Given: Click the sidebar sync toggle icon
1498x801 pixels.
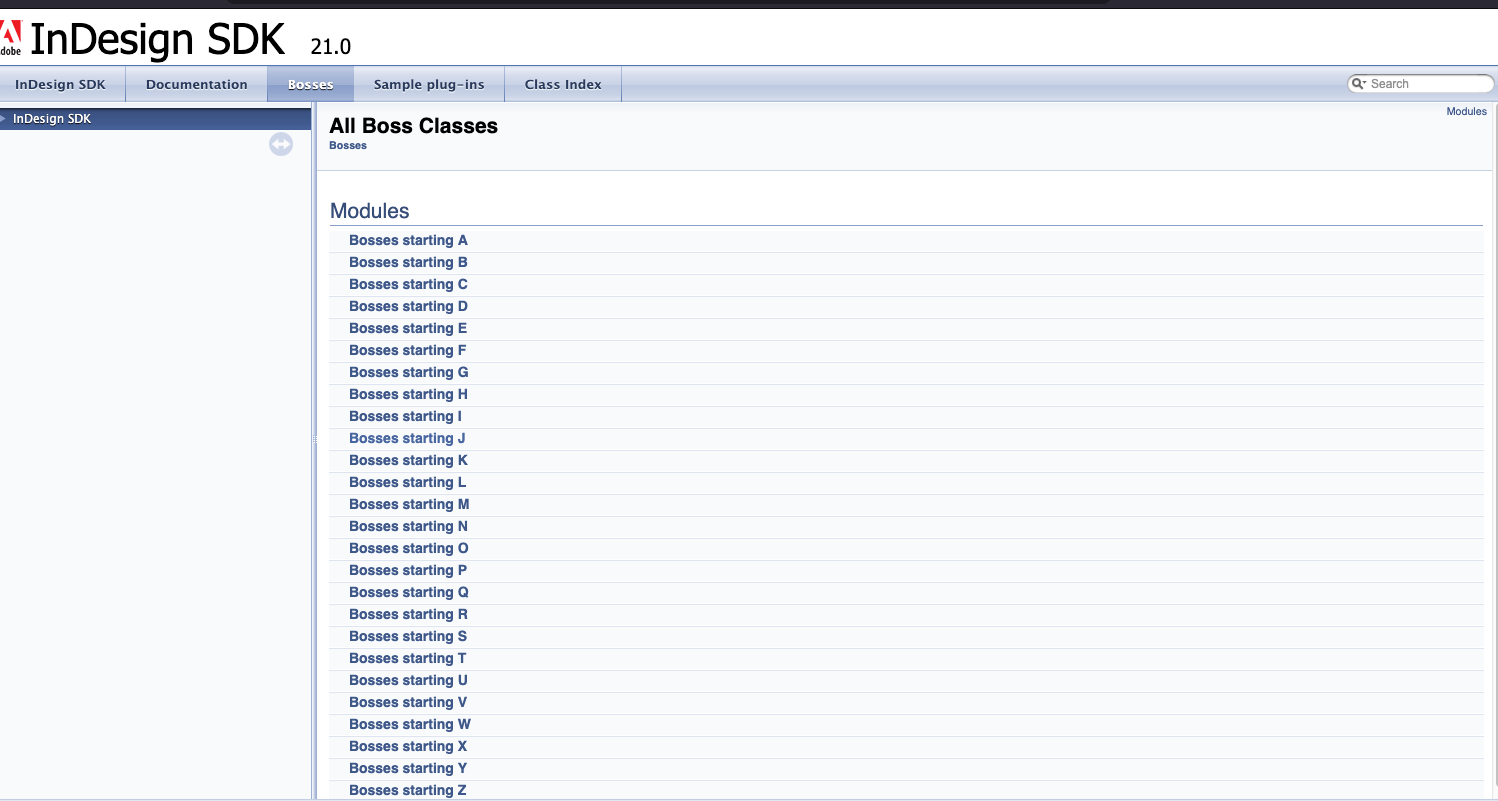Looking at the screenshot, I should [281, 145].
